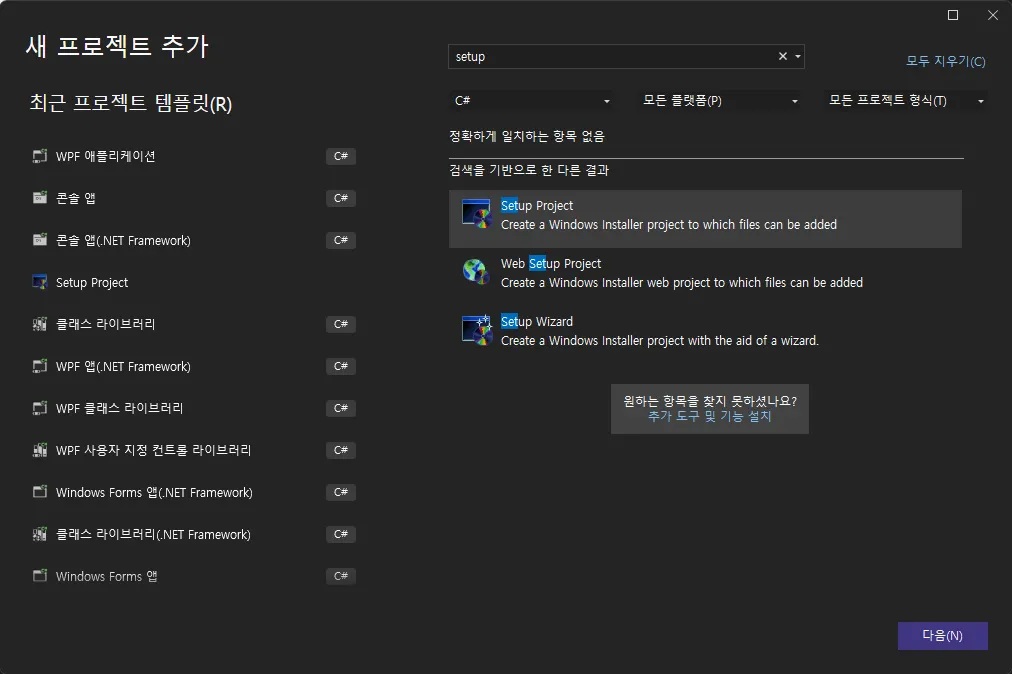Open the 모든 플랫폼(P) filter dropdown
Screen dimensions: 1012x674
coord(719,101)
